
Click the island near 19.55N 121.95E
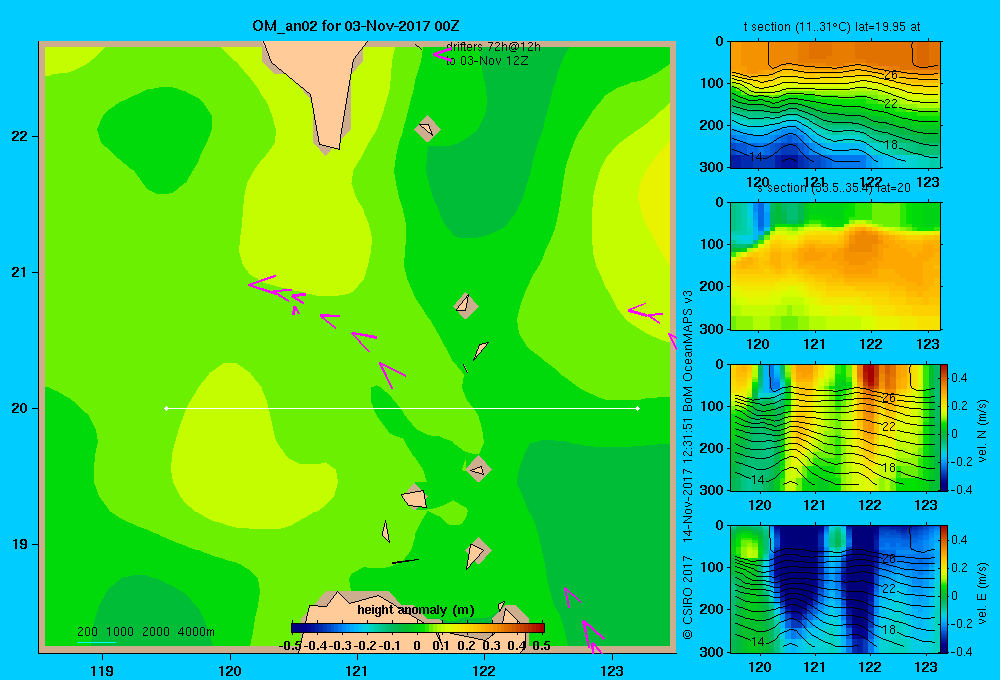[478, 469]
